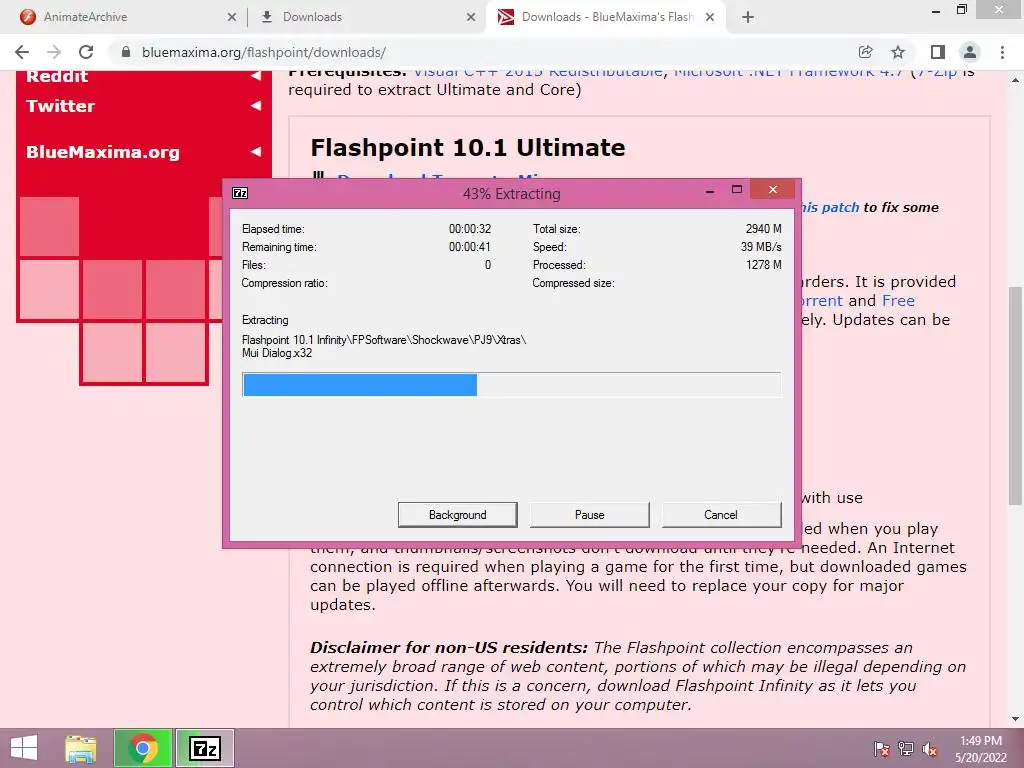The image size is (1024, 768).
Task: Click the 'Disclaimer for non-US residents:' text
Action: [449, 648]
